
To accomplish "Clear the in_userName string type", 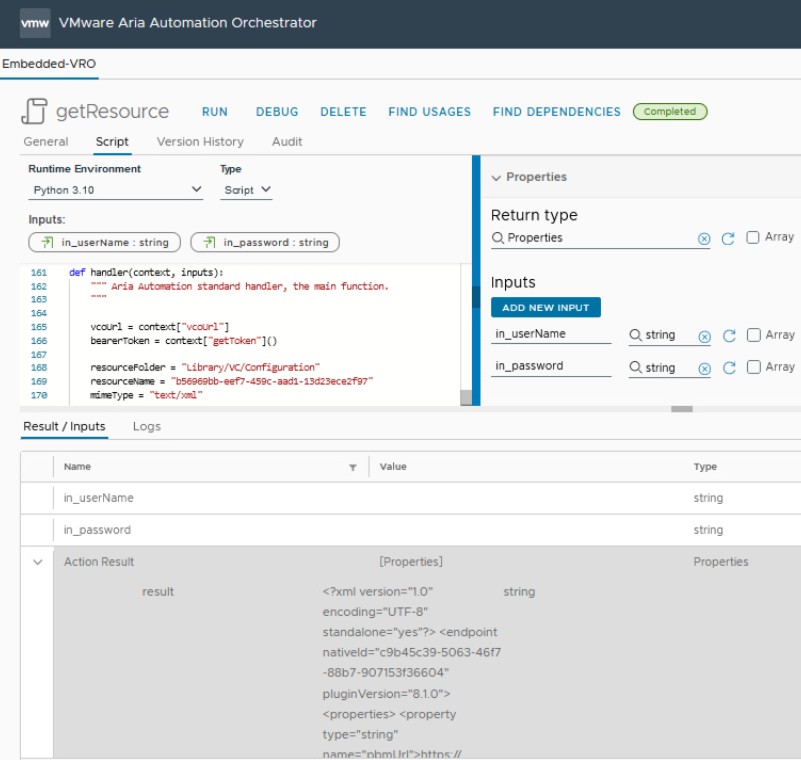I will coord(704,336).
